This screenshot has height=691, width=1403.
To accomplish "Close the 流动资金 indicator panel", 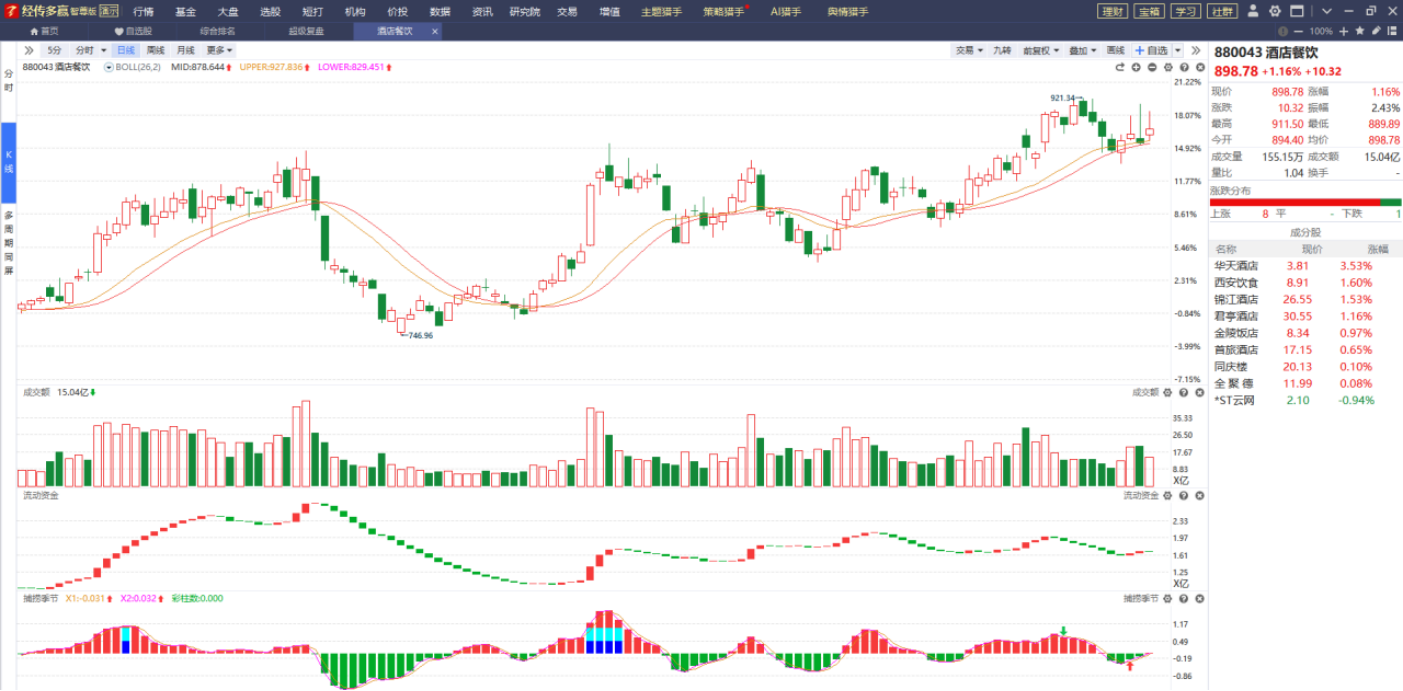I will 1200,495.
